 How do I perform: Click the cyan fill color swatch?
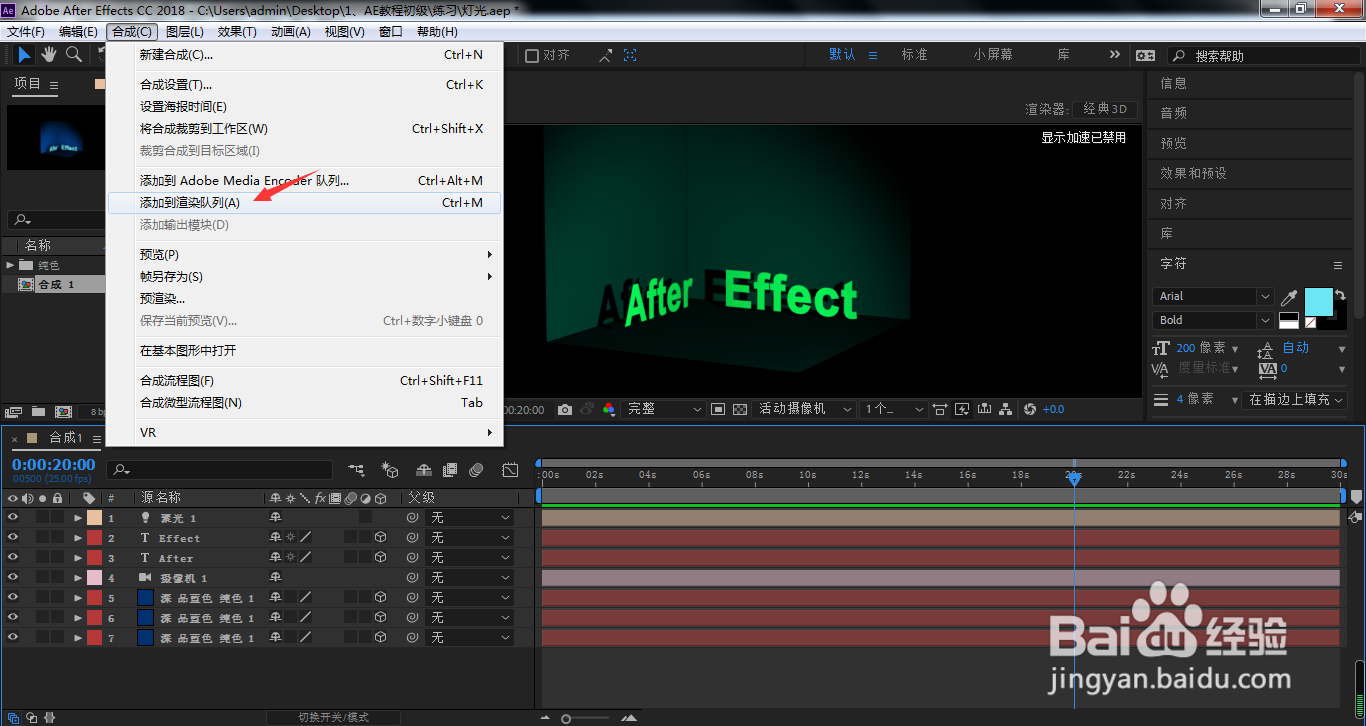[x=1319, y=301]
